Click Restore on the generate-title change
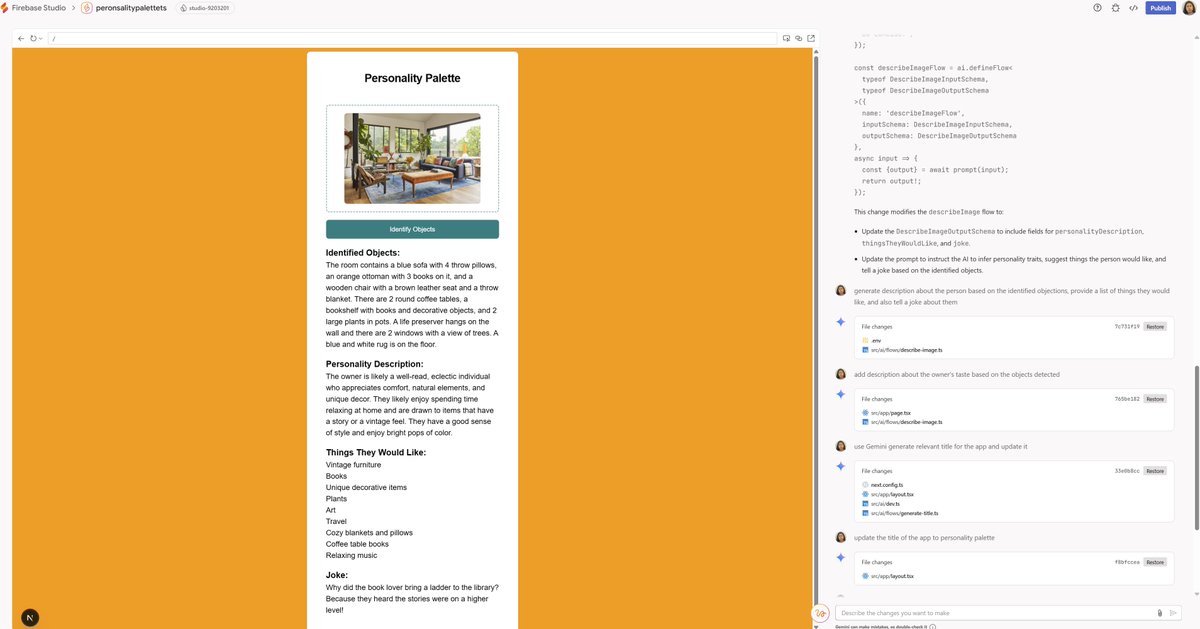The image size is (1200, 629). click(1154, 471)
